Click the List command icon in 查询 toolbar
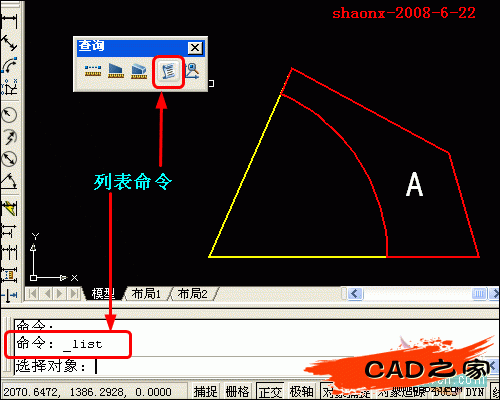Image resolution: width=500 pixels, height=400 pixels. (168, 72)
